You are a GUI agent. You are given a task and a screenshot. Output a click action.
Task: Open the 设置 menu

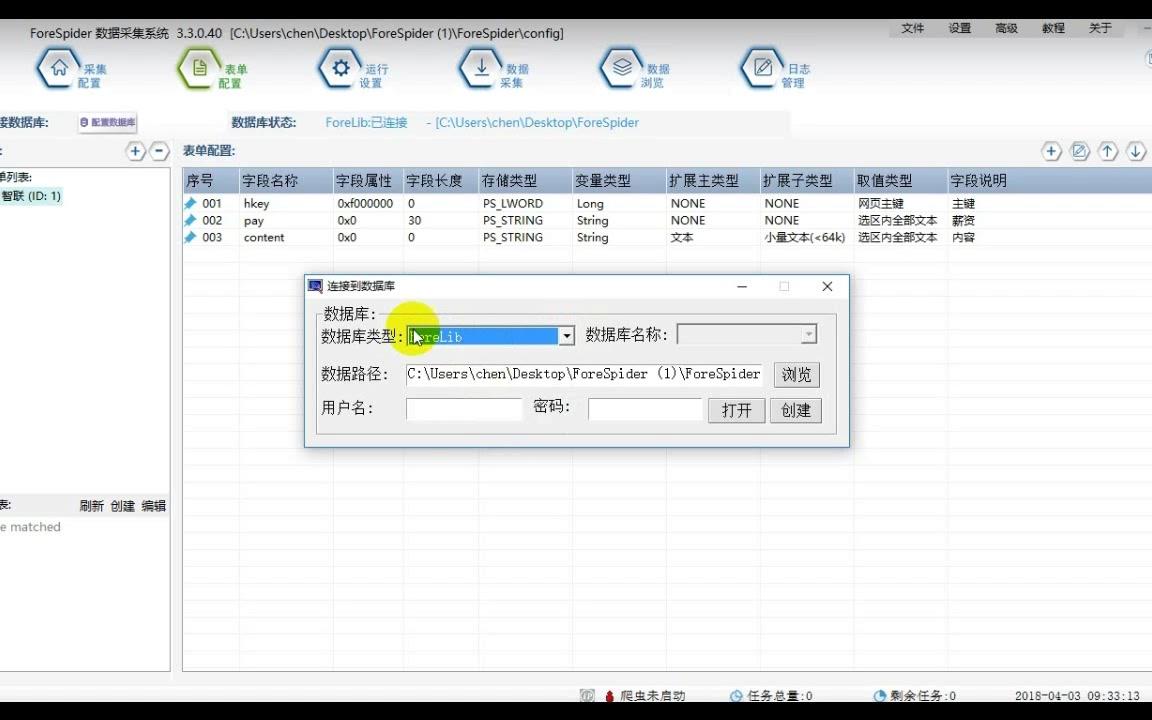(x=958, y=28)
